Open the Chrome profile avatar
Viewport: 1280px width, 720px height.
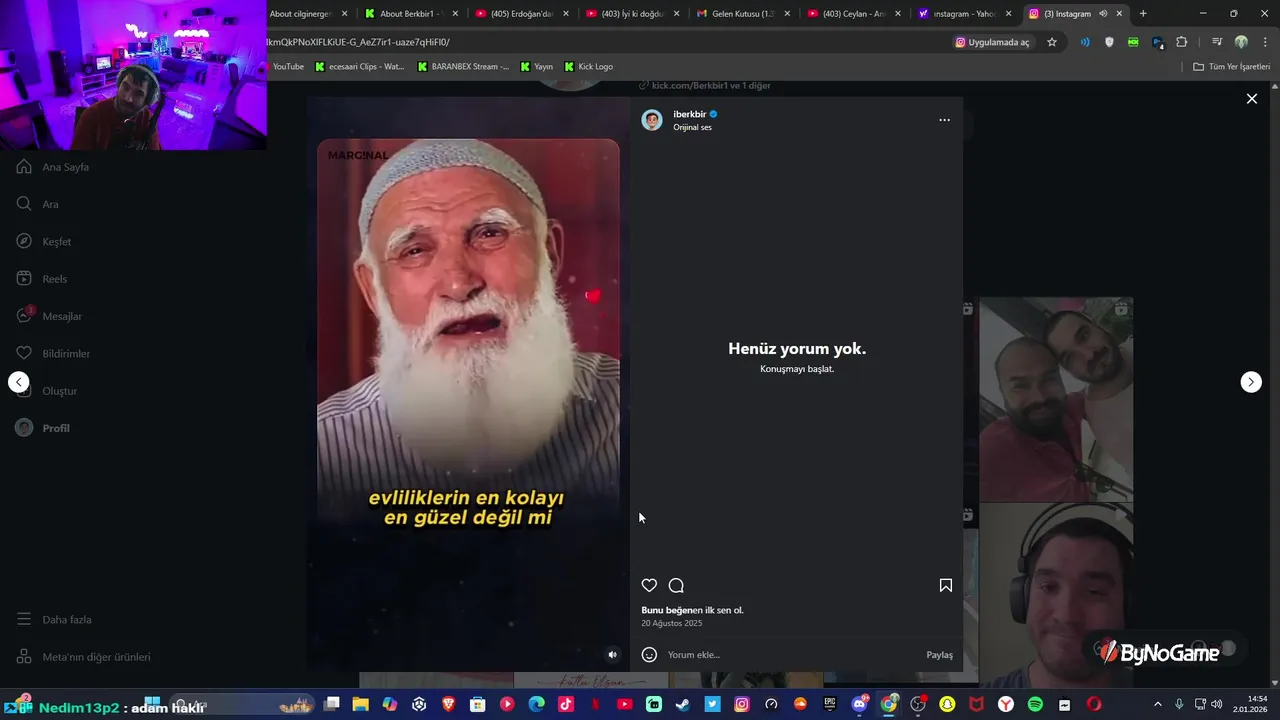click(1241, 42)
